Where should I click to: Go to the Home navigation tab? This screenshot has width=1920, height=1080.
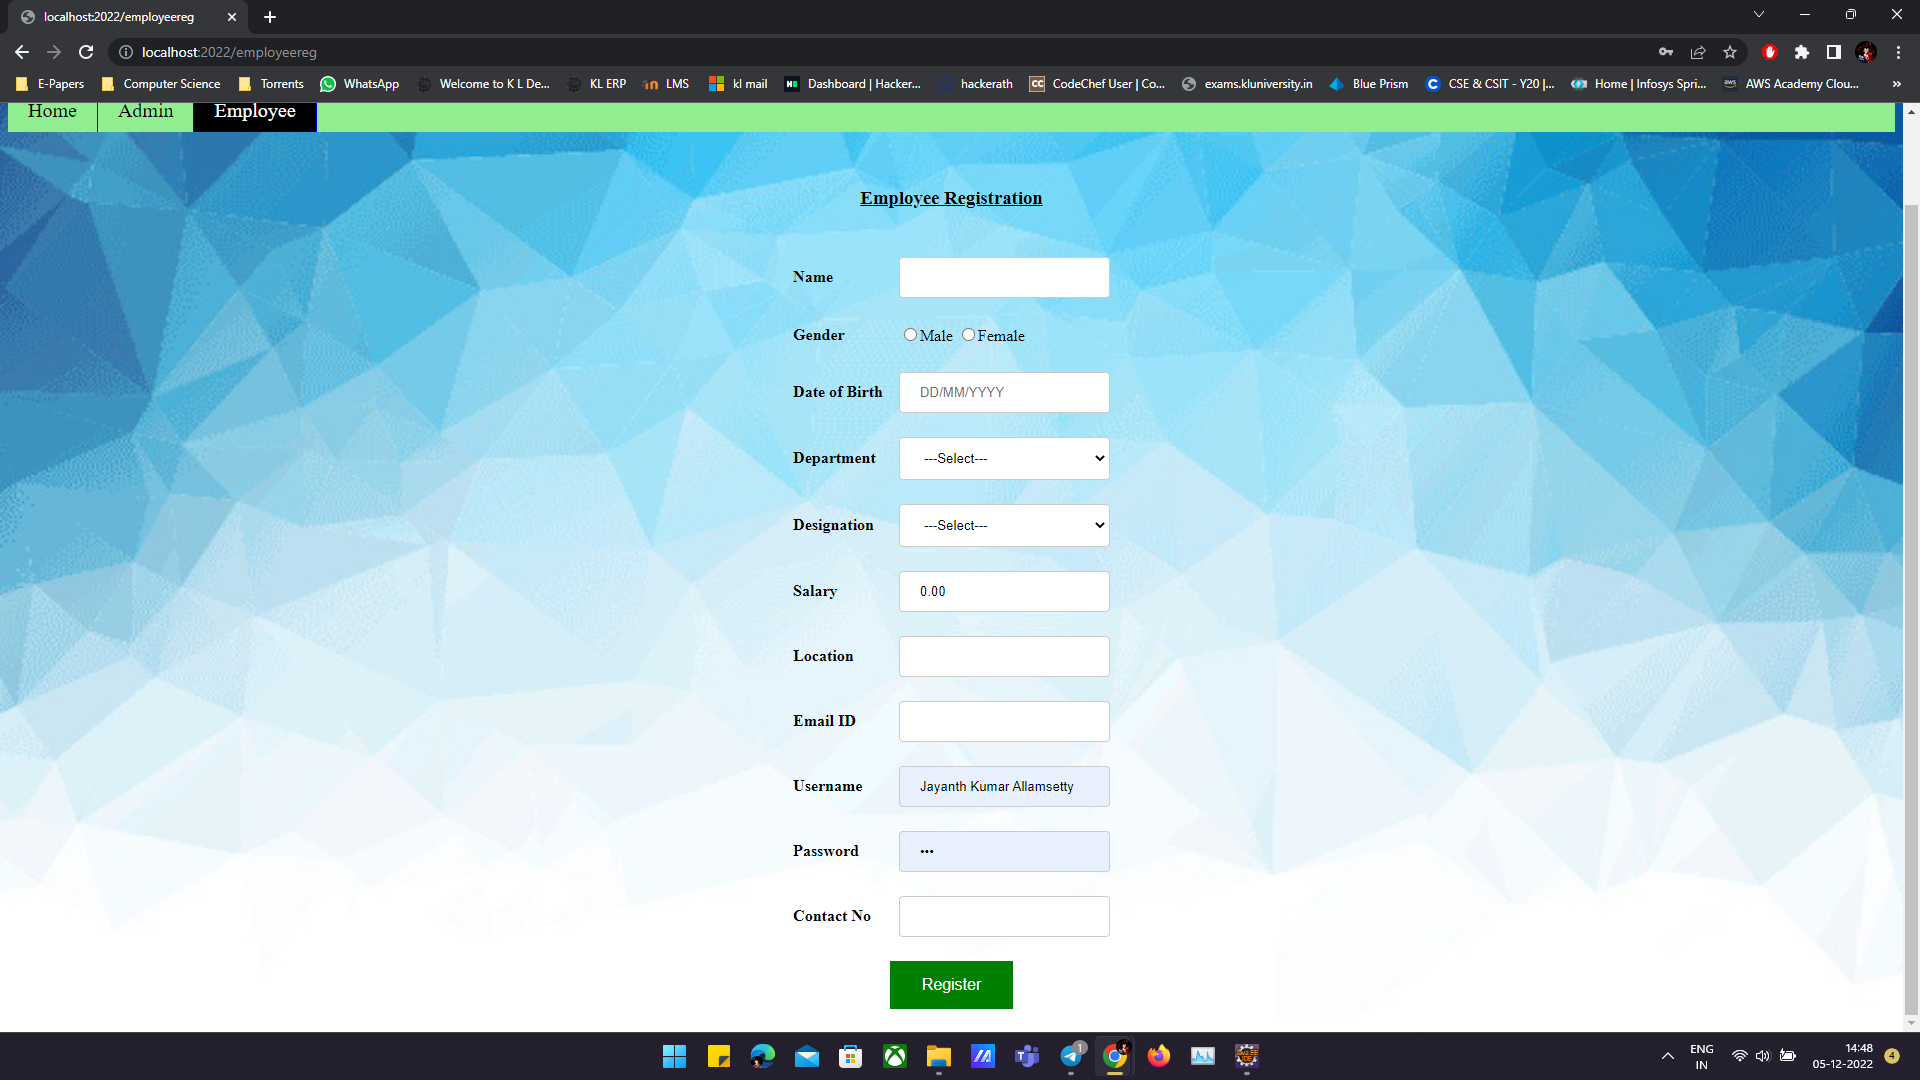[x=52, y=112]
